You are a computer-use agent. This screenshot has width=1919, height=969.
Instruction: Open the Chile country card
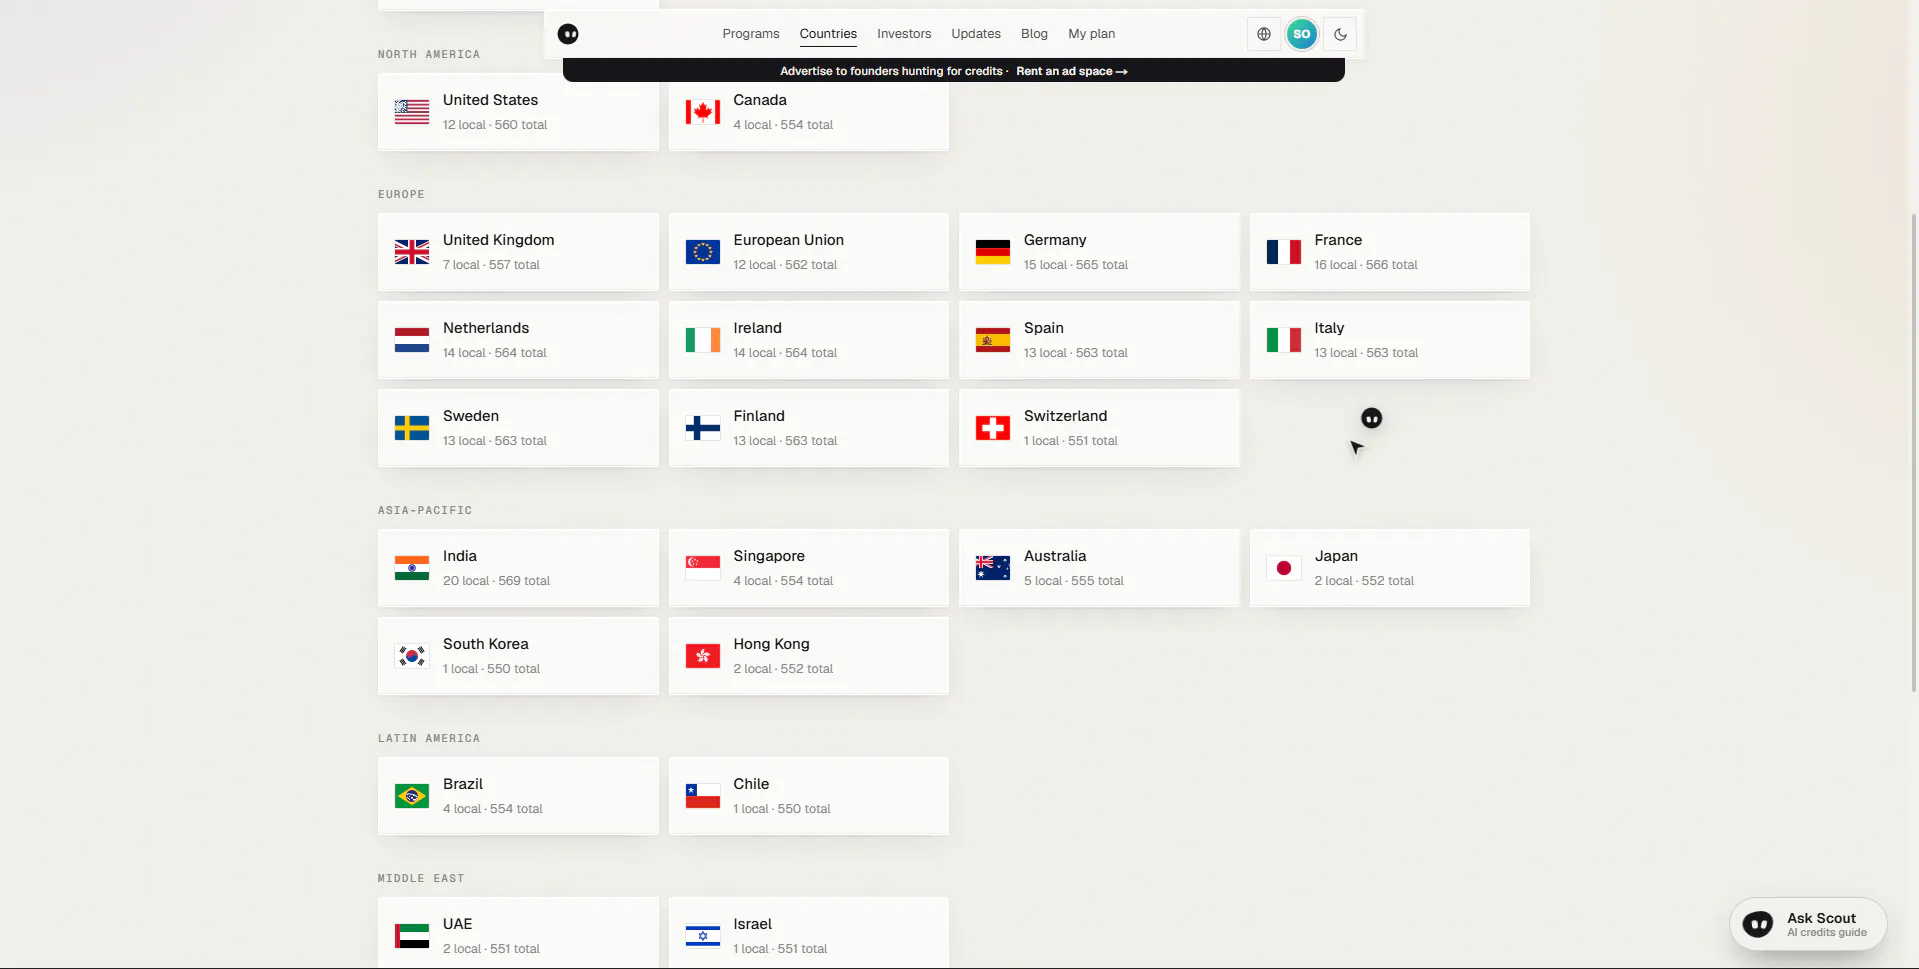[x=808, y=796]
